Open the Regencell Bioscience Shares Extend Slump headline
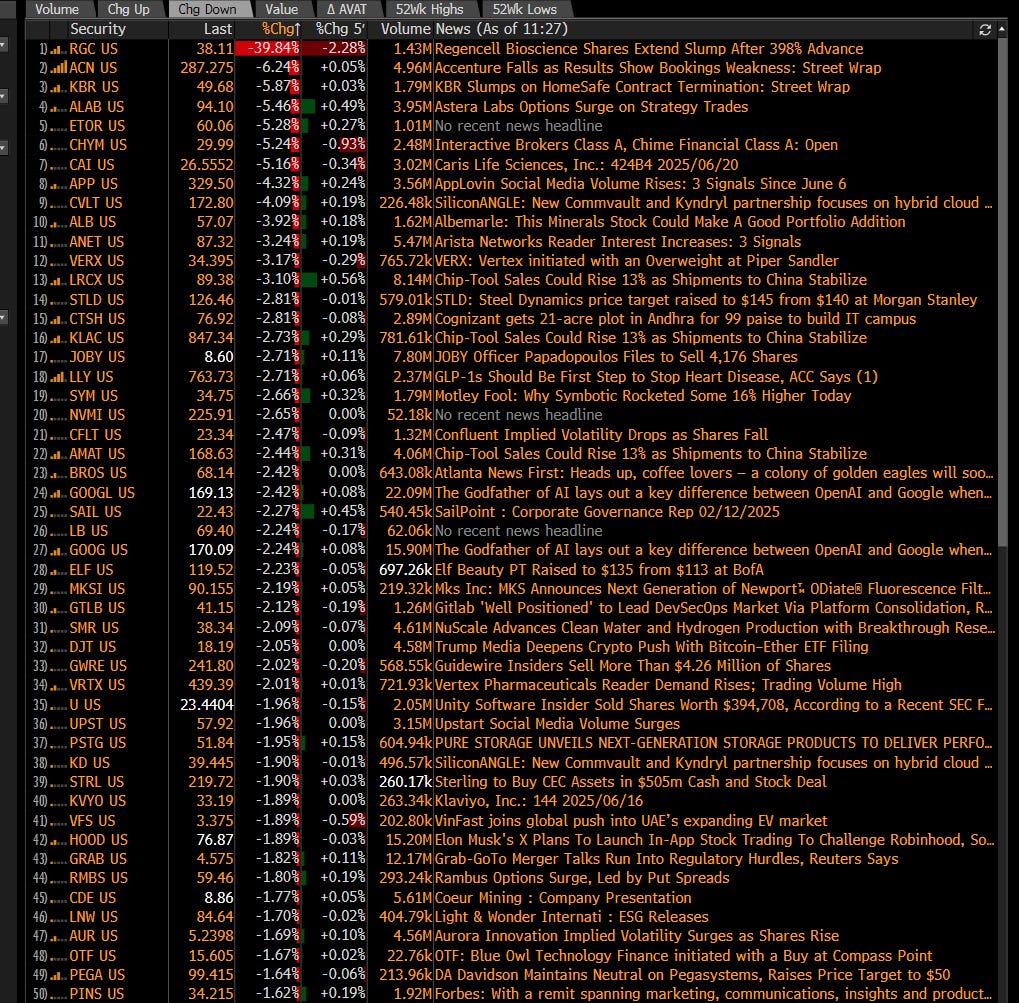1019x1003 pixels. click(x=649, y=49)
